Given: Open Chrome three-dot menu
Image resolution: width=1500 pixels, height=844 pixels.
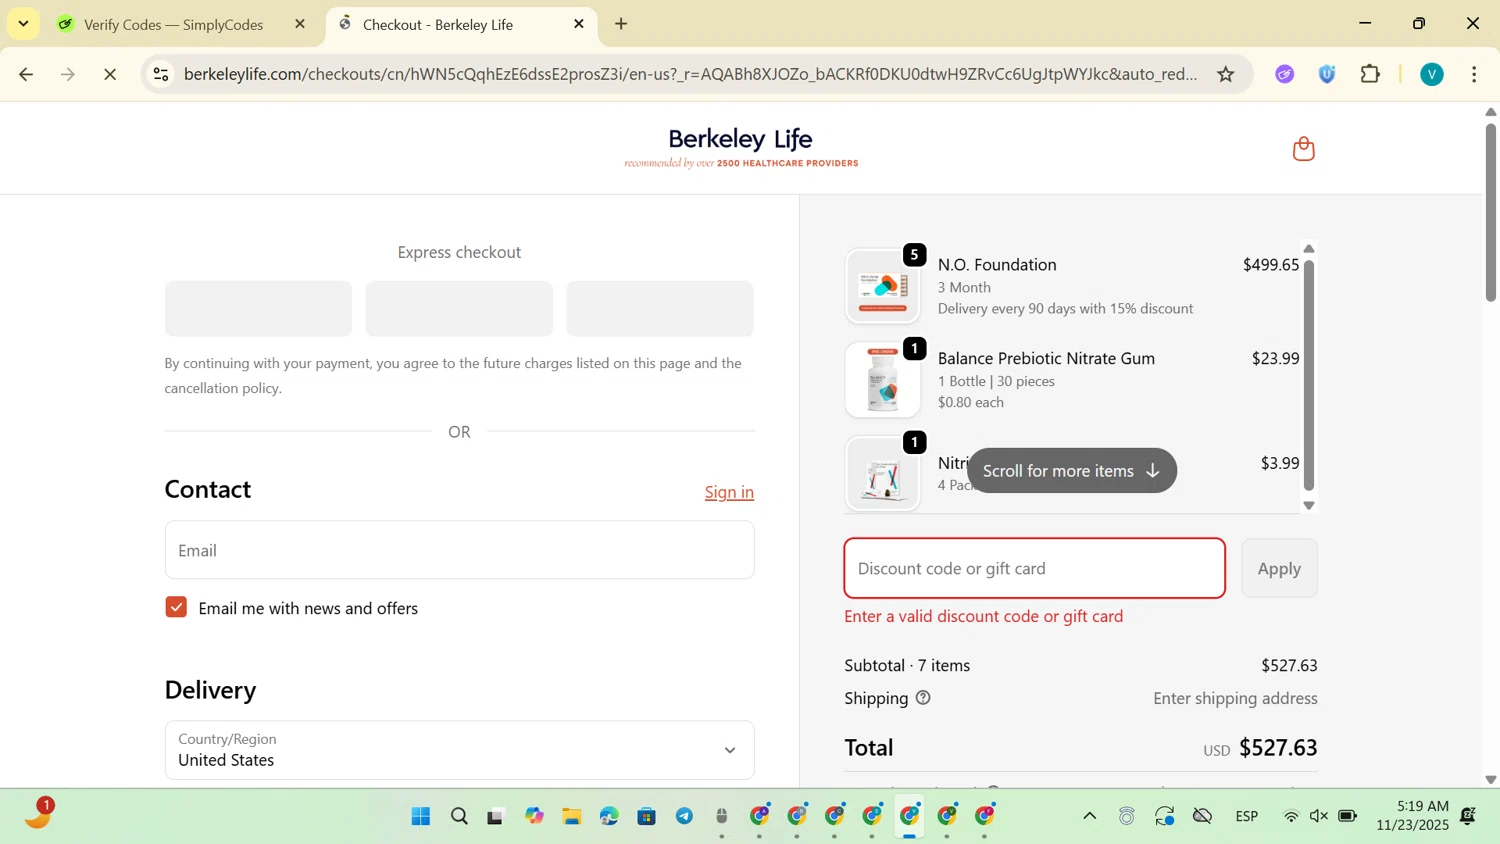Looking at the screenshot, I should pos(1474,74).
